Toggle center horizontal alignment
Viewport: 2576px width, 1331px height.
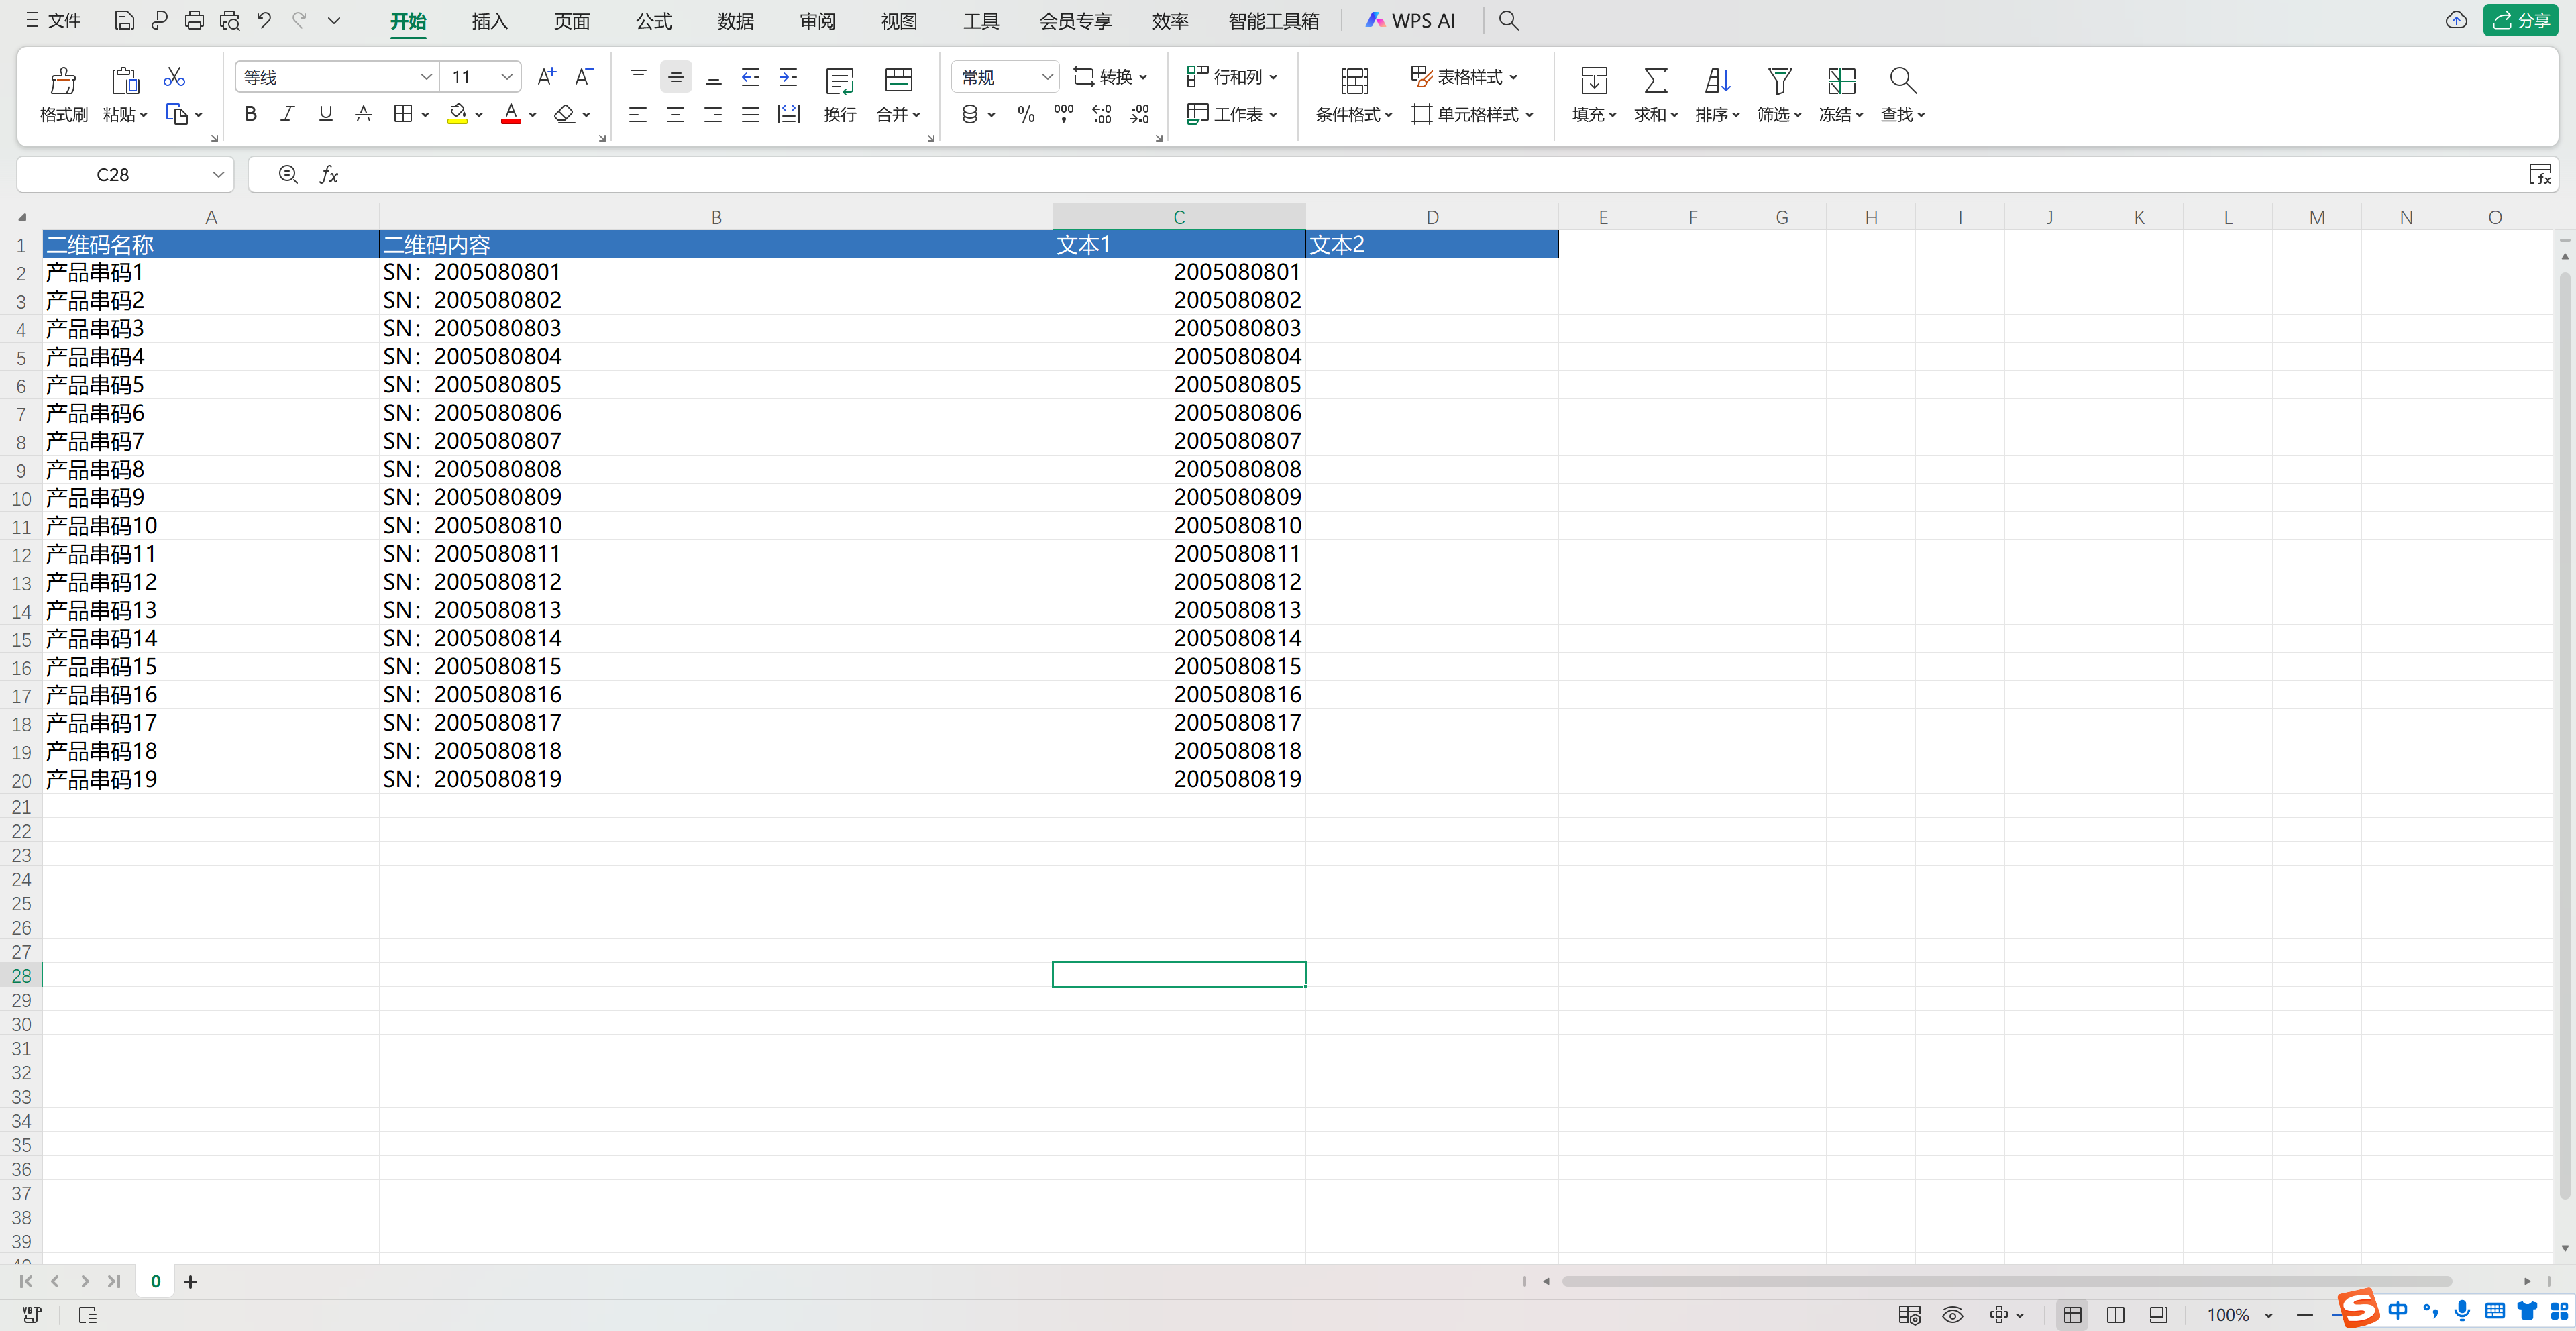(675, 115)
